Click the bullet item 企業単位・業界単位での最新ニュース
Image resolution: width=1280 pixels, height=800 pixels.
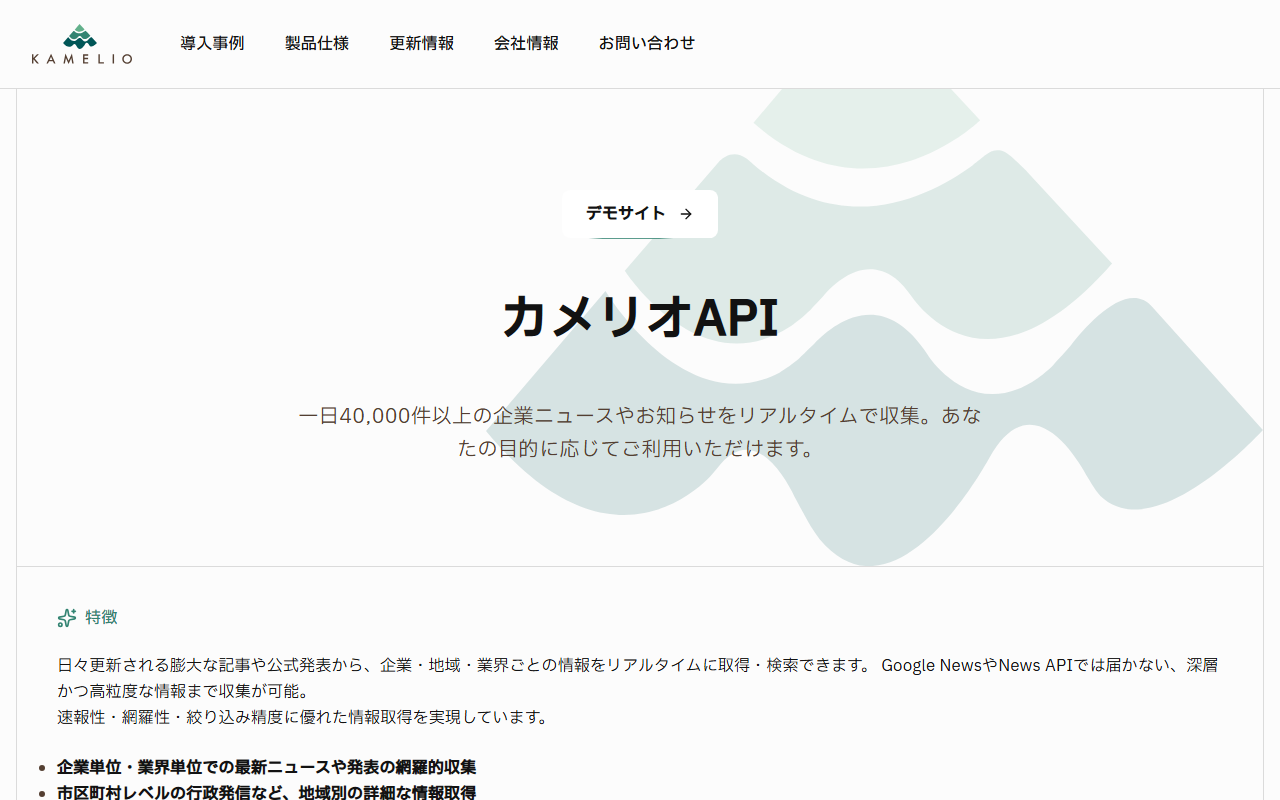click(x=266, y=767)
